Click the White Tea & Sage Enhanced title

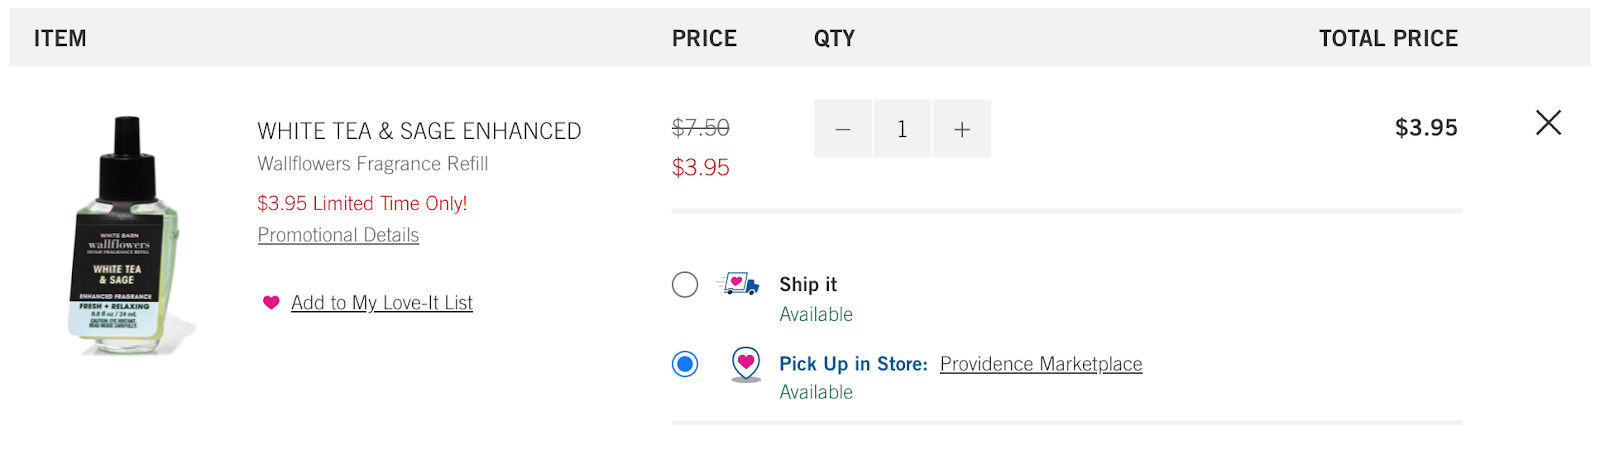point(419,131)
